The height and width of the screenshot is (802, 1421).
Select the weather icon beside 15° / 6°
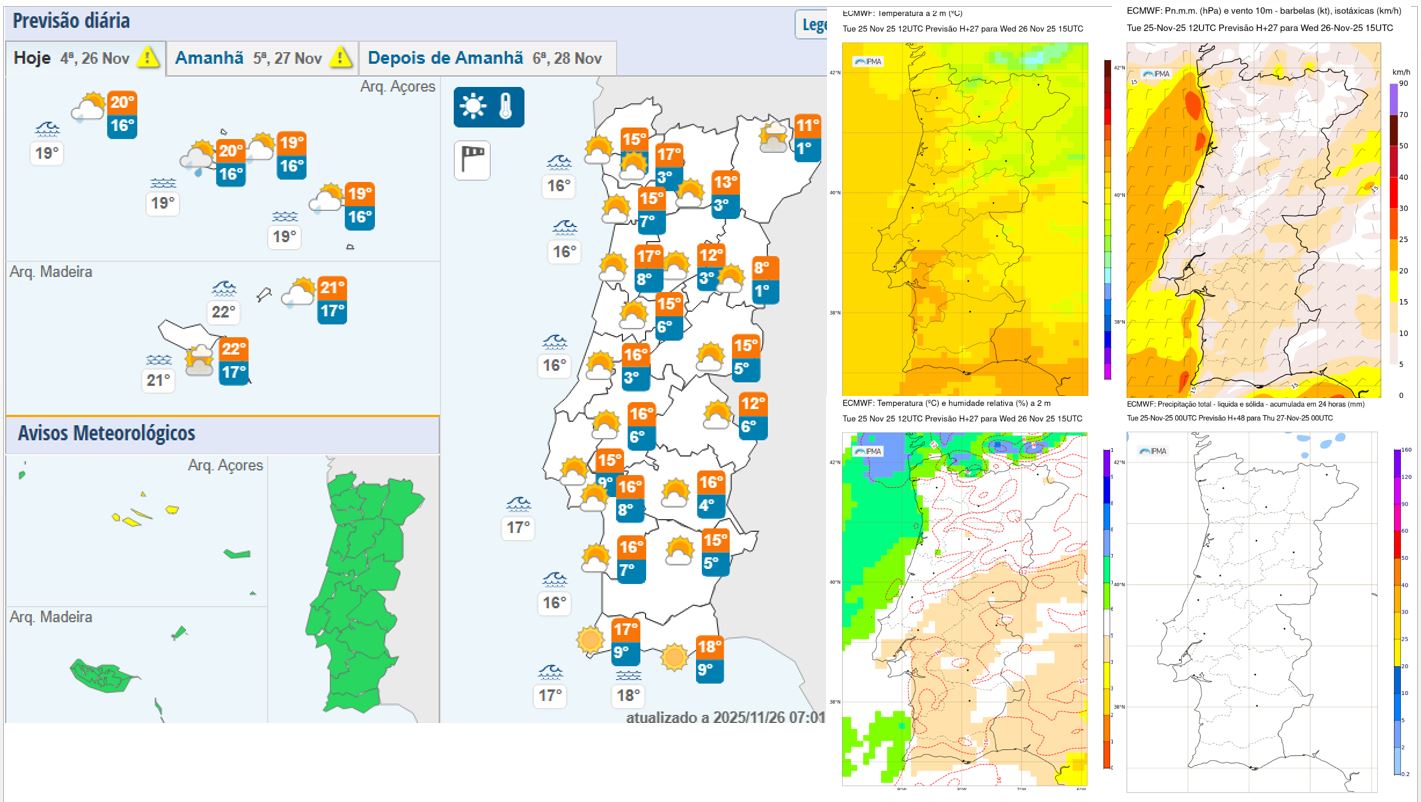point(633,316)
